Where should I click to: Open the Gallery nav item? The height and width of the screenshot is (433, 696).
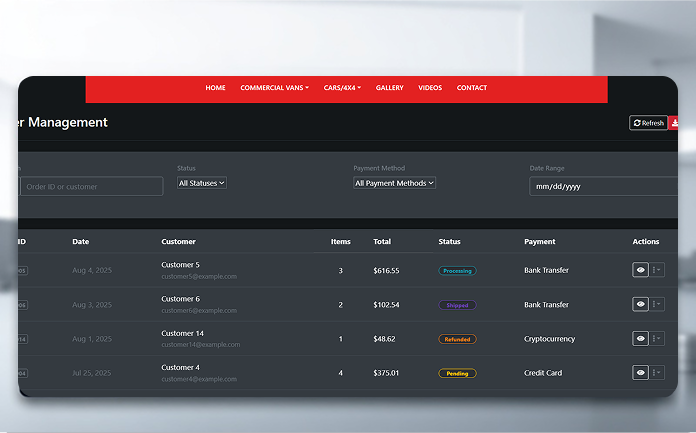pyautogui.click(x=390, y=88)
